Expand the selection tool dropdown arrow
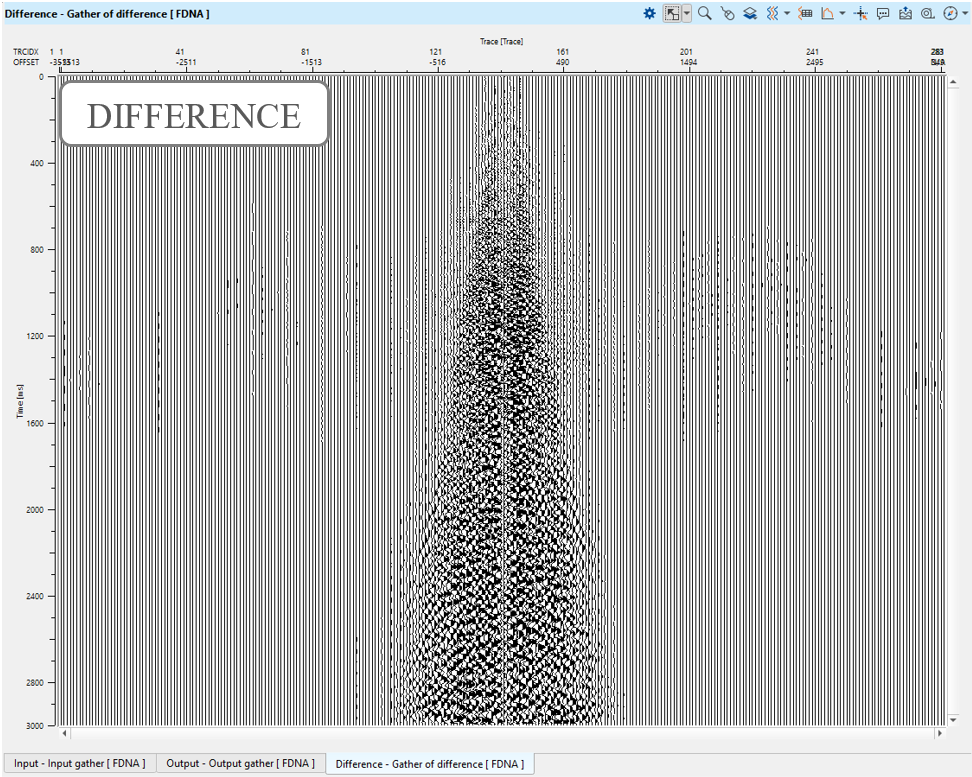972x777 pixels. pos(687,13)
